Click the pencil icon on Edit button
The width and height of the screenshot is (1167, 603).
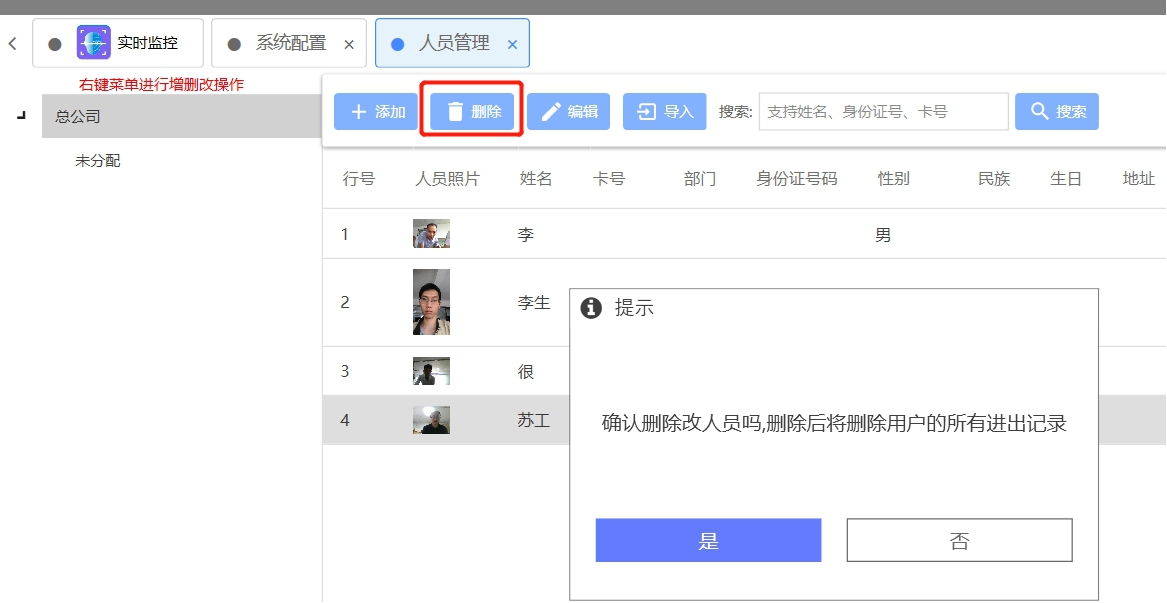(551, 112)
